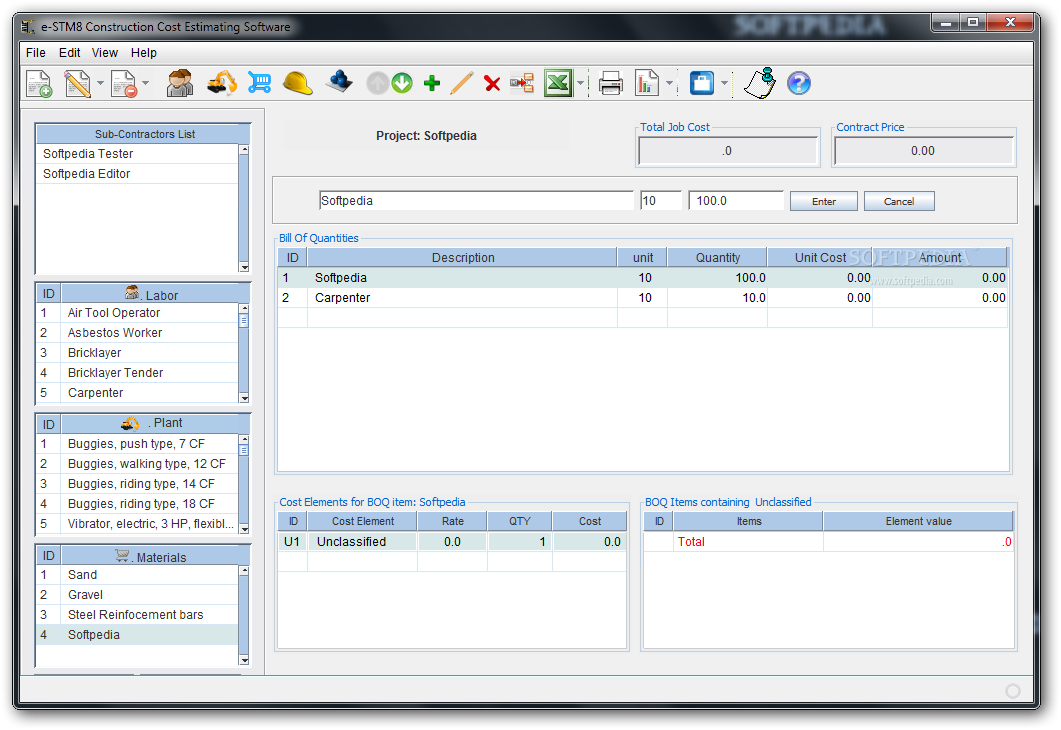
Task: Select Buggies, push type, 7 CF row
Action: (x=137, y=444)
